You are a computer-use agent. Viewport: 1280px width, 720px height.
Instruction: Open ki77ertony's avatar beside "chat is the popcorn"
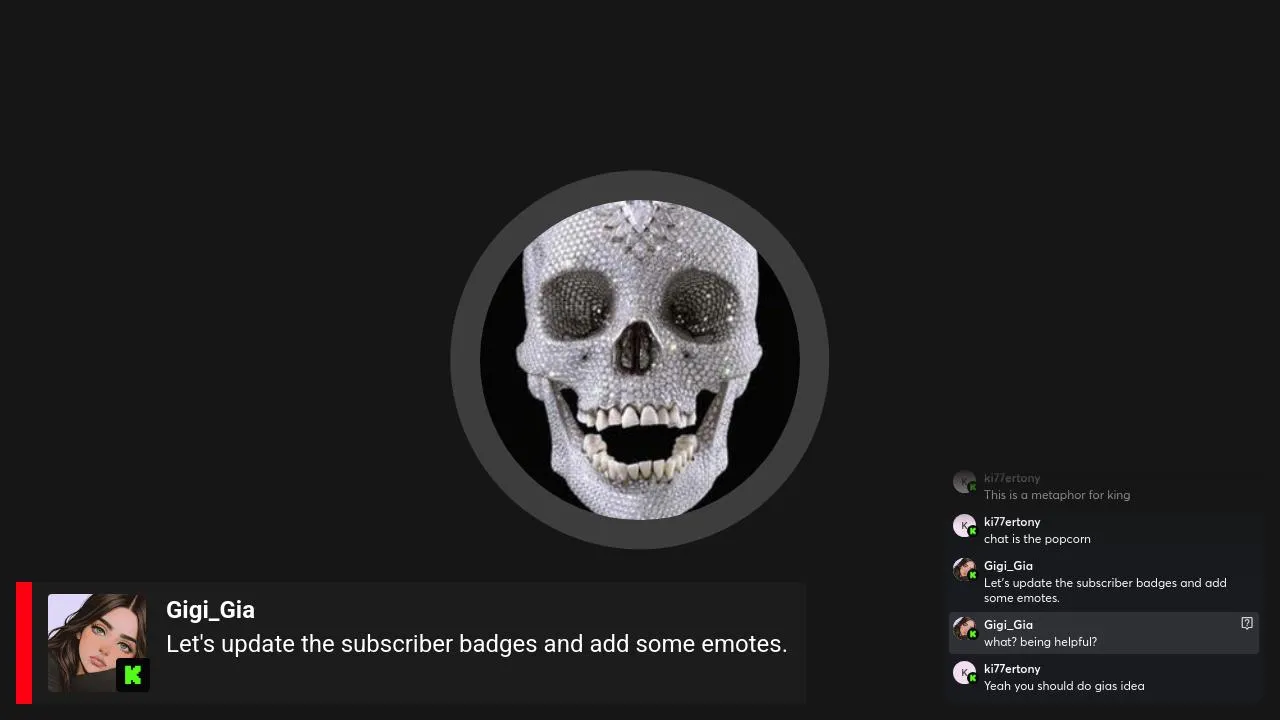964,526
